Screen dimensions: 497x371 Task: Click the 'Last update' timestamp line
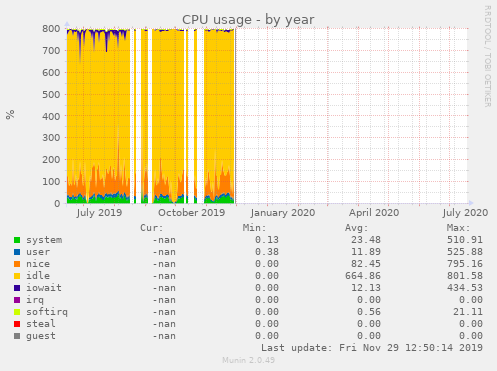click(372, 348)
